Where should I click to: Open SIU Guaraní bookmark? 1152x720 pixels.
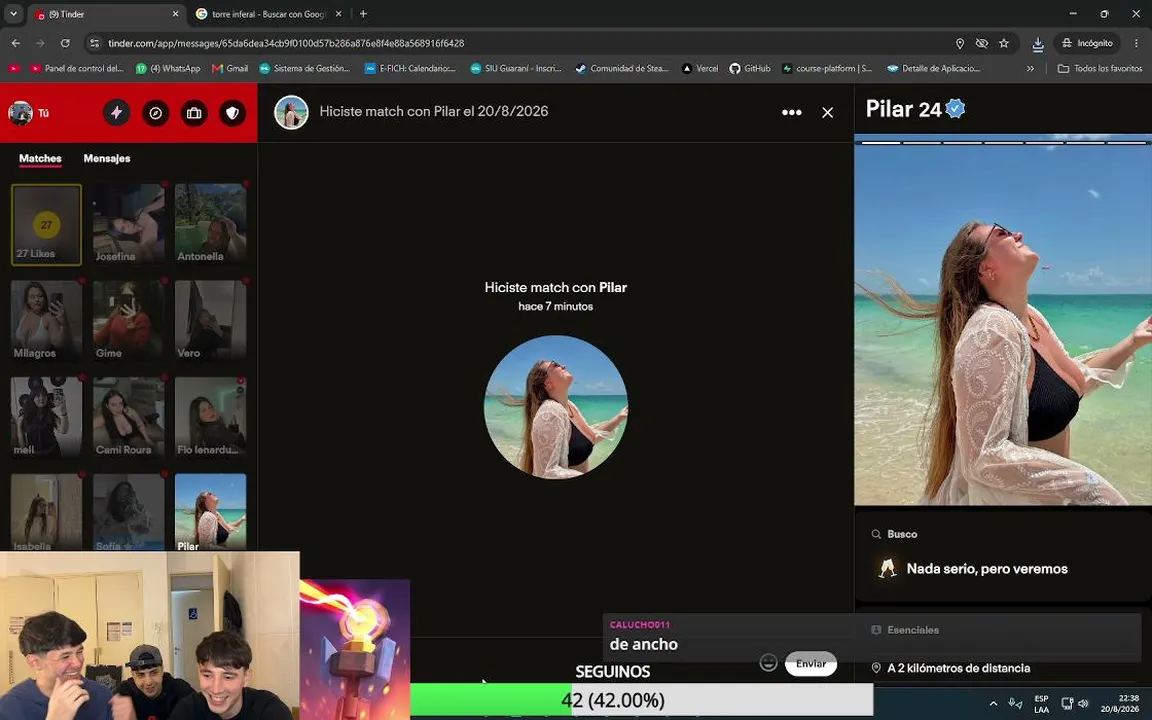click(x=516, y=68)
